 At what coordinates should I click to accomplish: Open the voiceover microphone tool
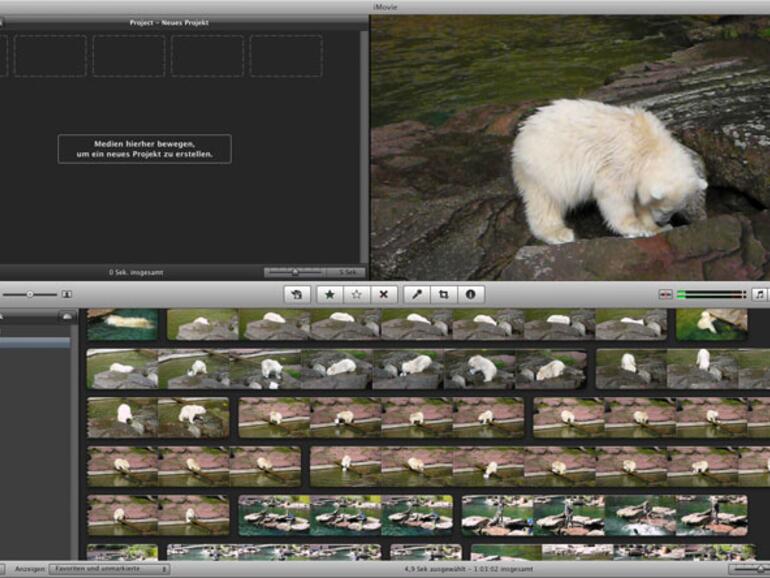417,294
